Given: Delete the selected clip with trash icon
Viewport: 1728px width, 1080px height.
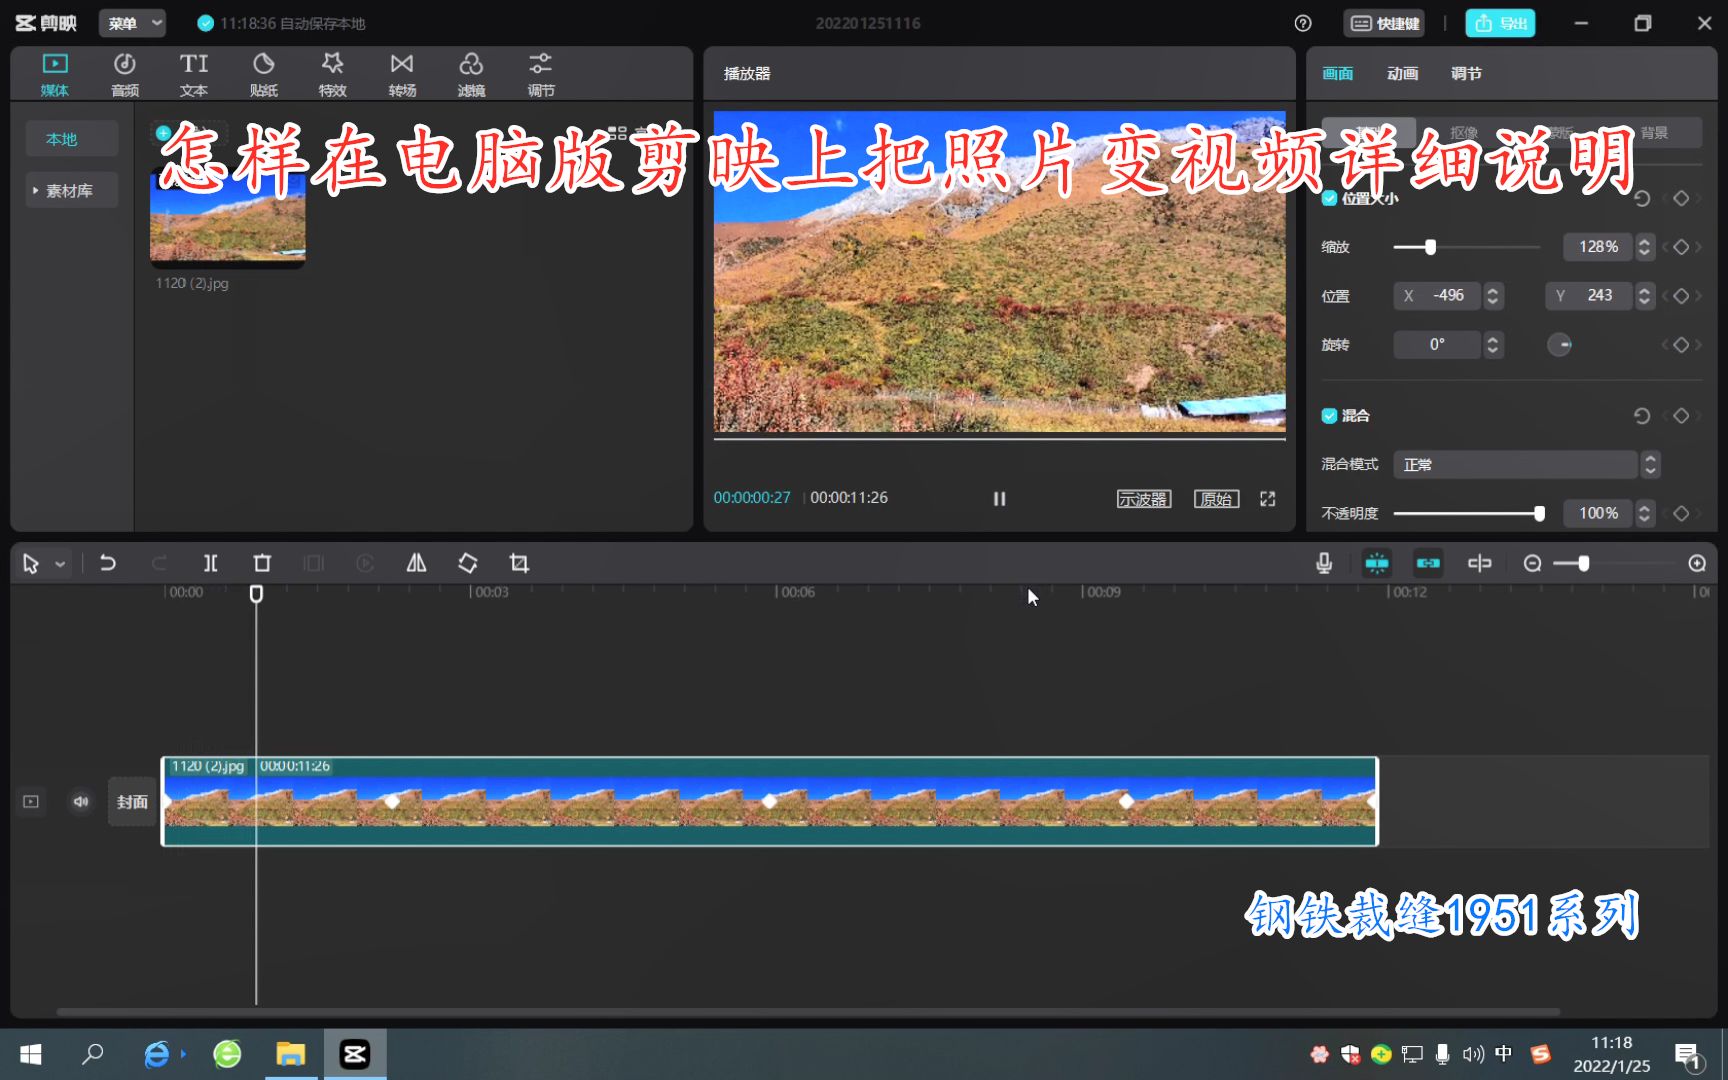Looking at the screenshot, I should 262,563.
